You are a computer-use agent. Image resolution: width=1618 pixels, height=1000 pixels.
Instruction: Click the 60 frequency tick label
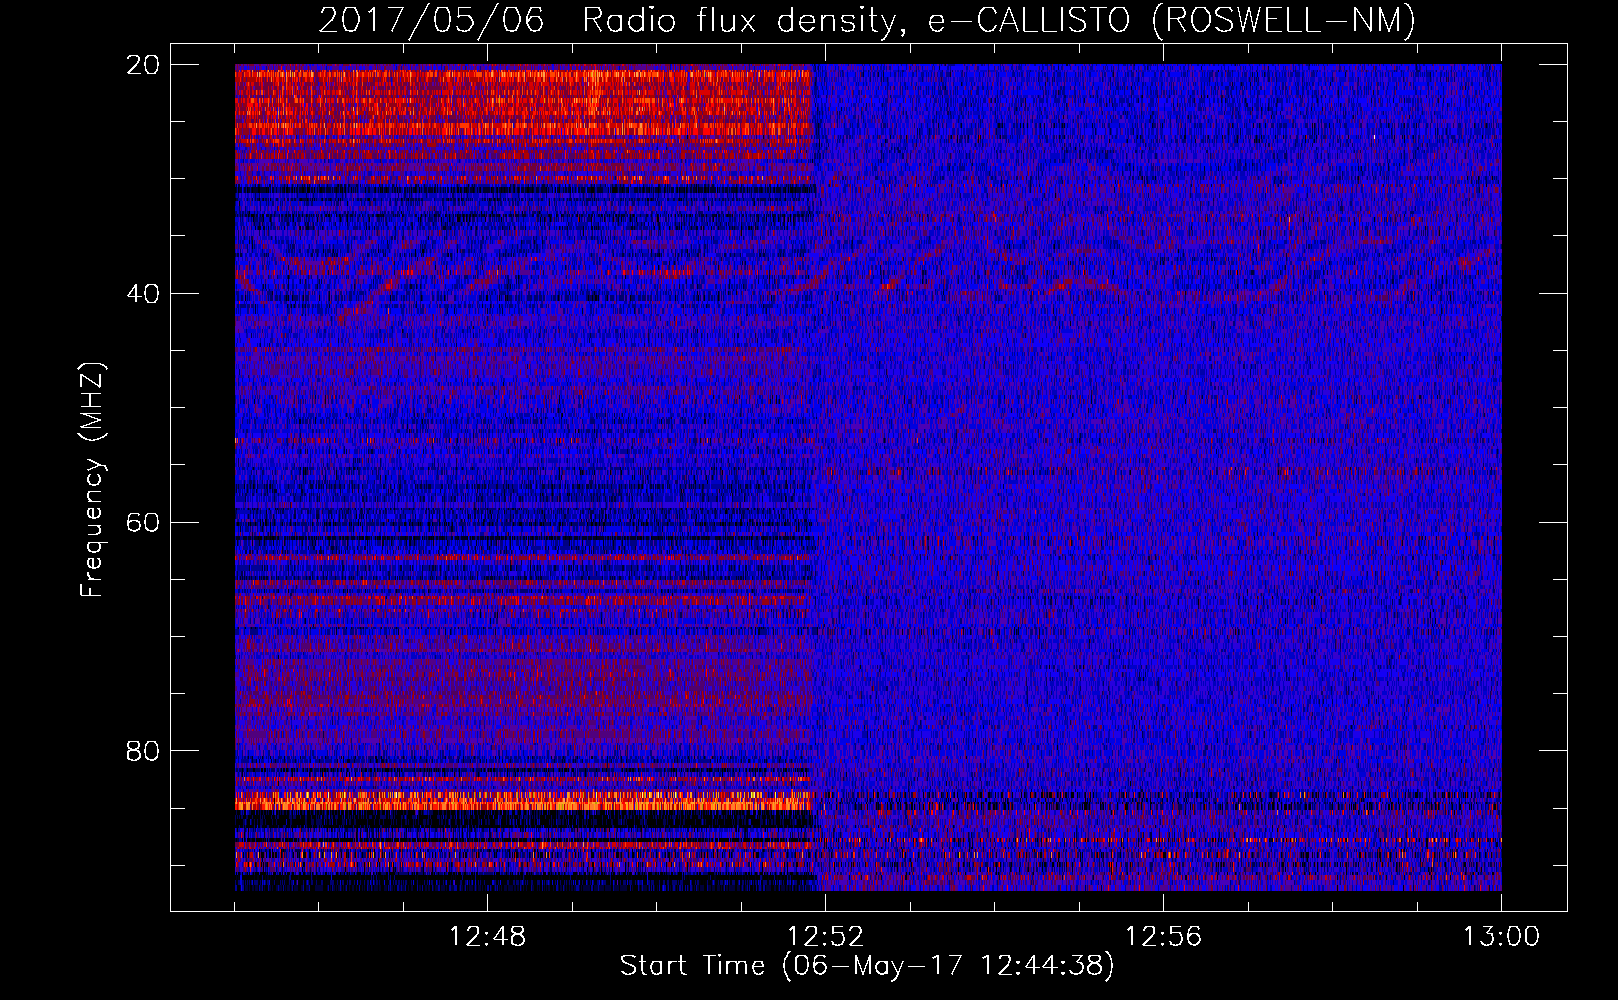coord(143,523)
